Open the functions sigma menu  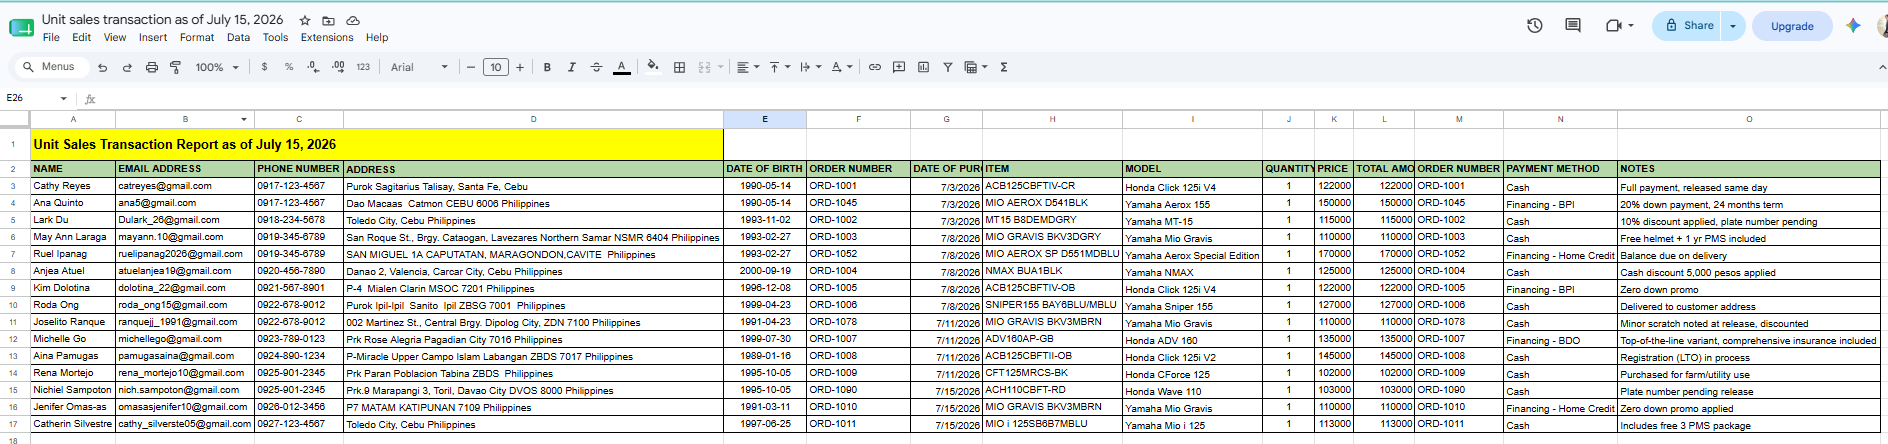coord(1003,67)
